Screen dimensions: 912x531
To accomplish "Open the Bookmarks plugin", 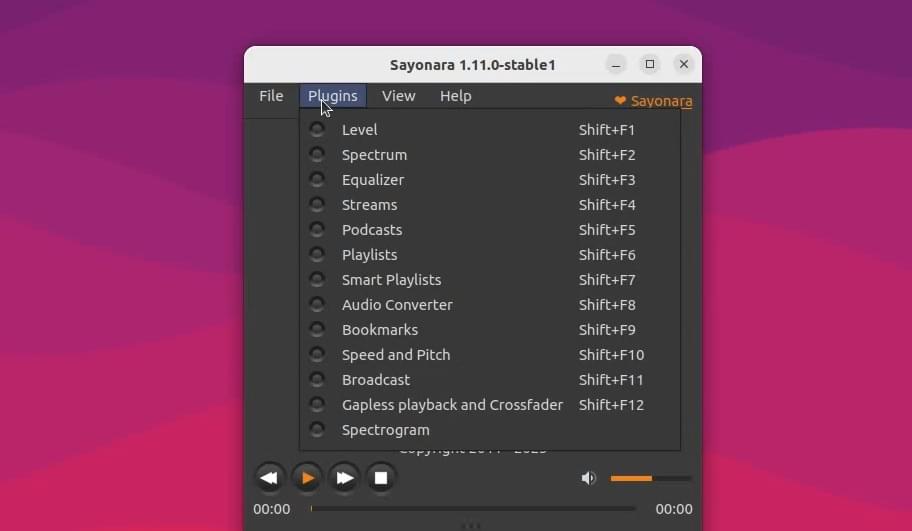I will (490, 330).
